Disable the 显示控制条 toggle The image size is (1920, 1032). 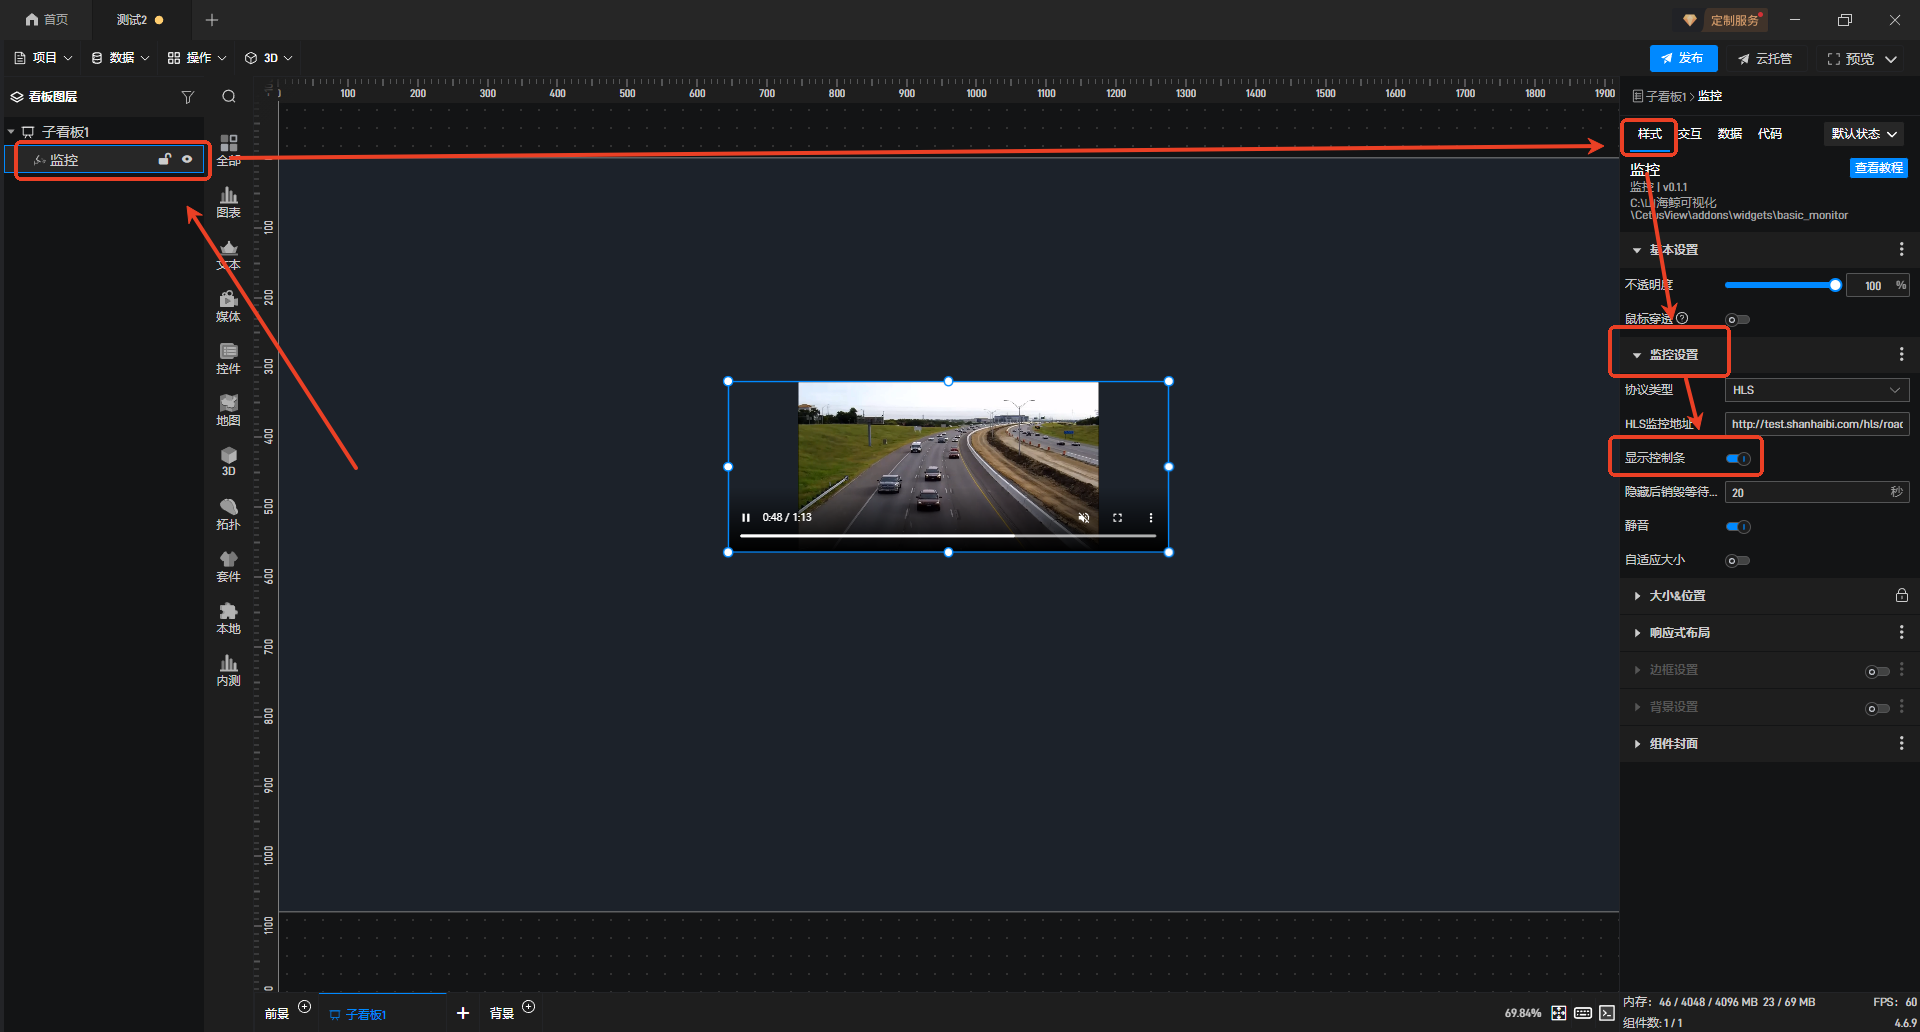click(1738, 459)
